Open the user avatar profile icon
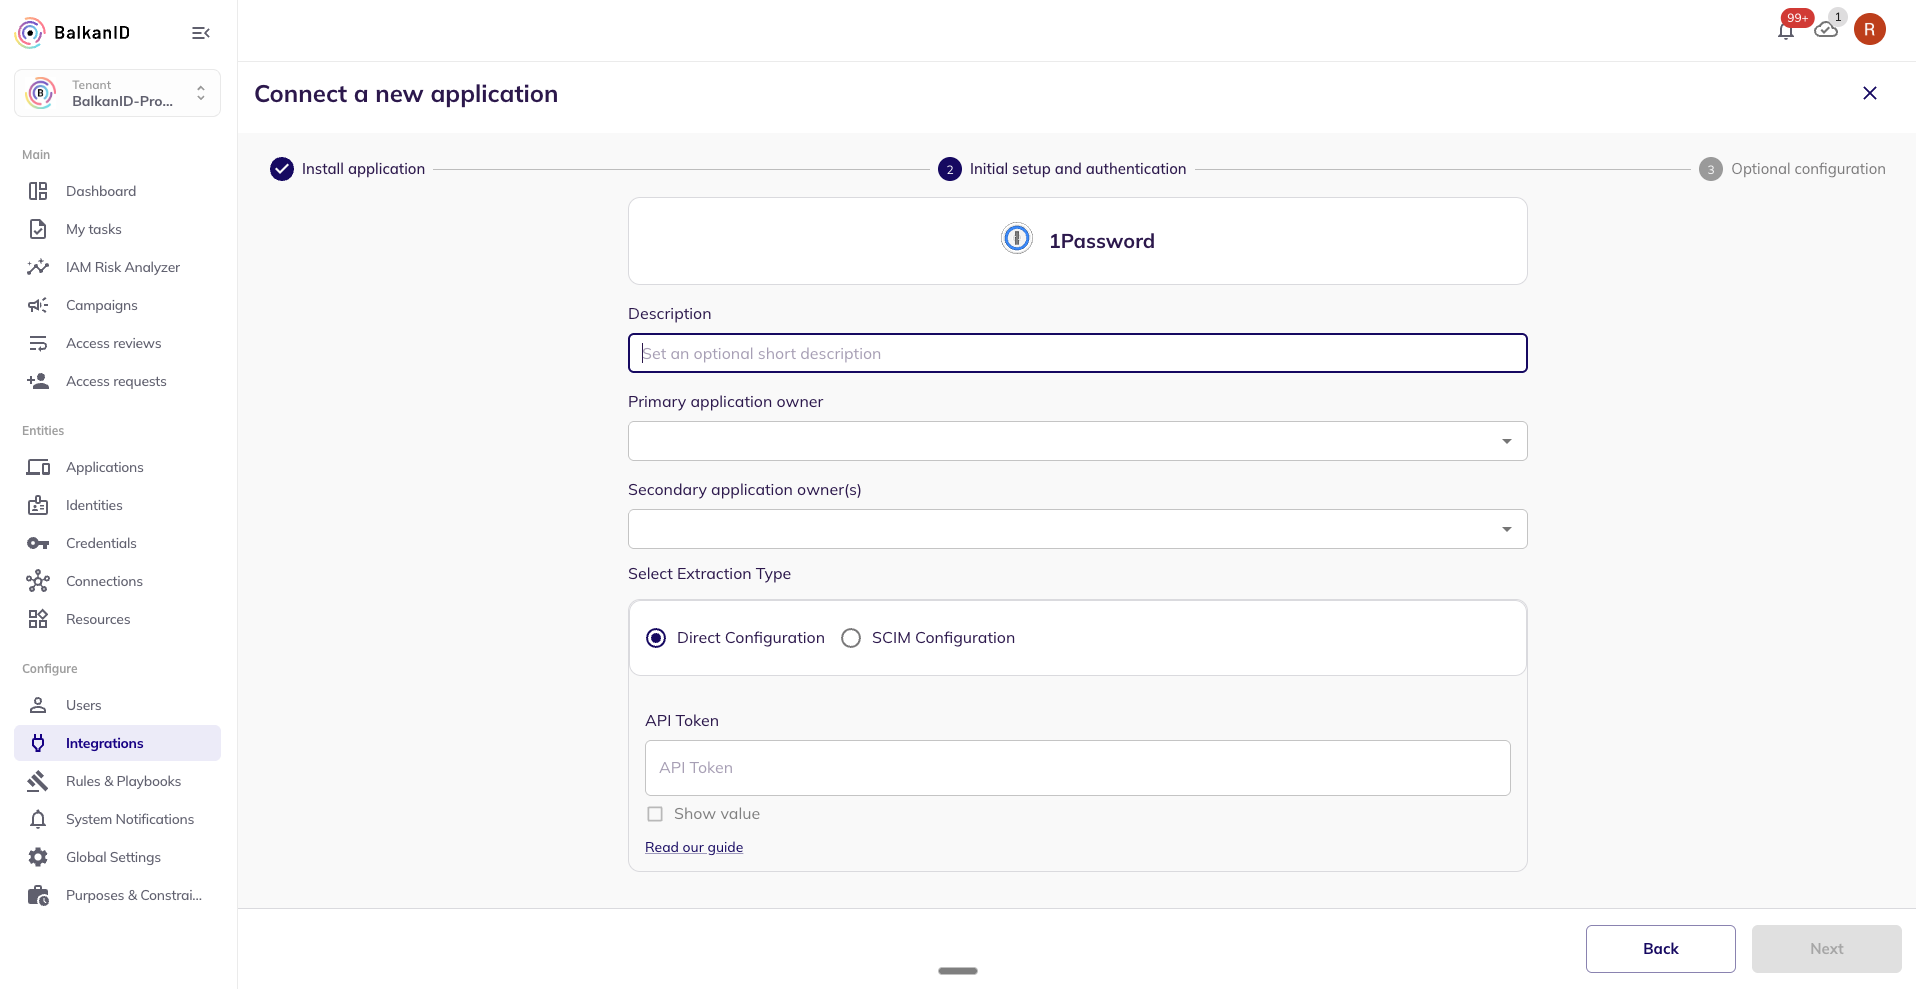 coord(1869,30)
